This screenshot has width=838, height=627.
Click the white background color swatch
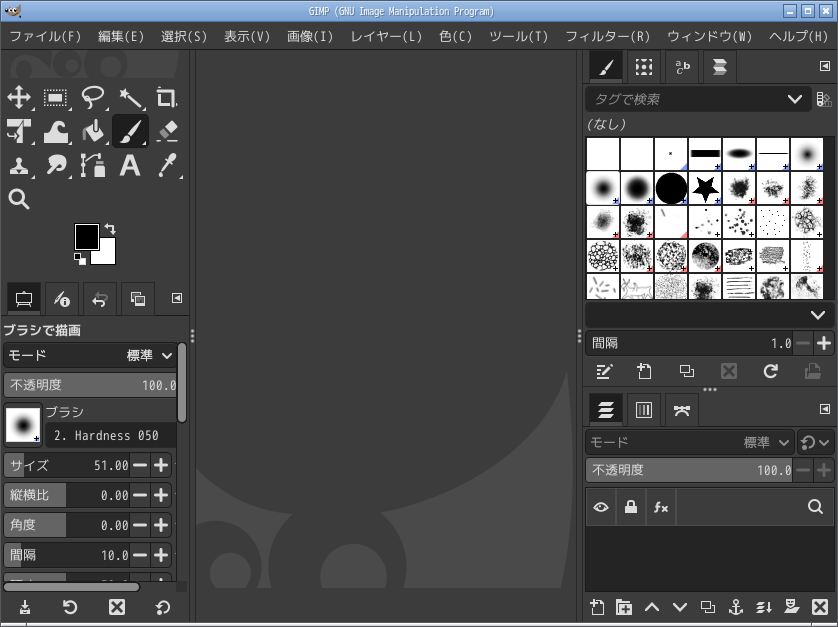tap(107, 257)
